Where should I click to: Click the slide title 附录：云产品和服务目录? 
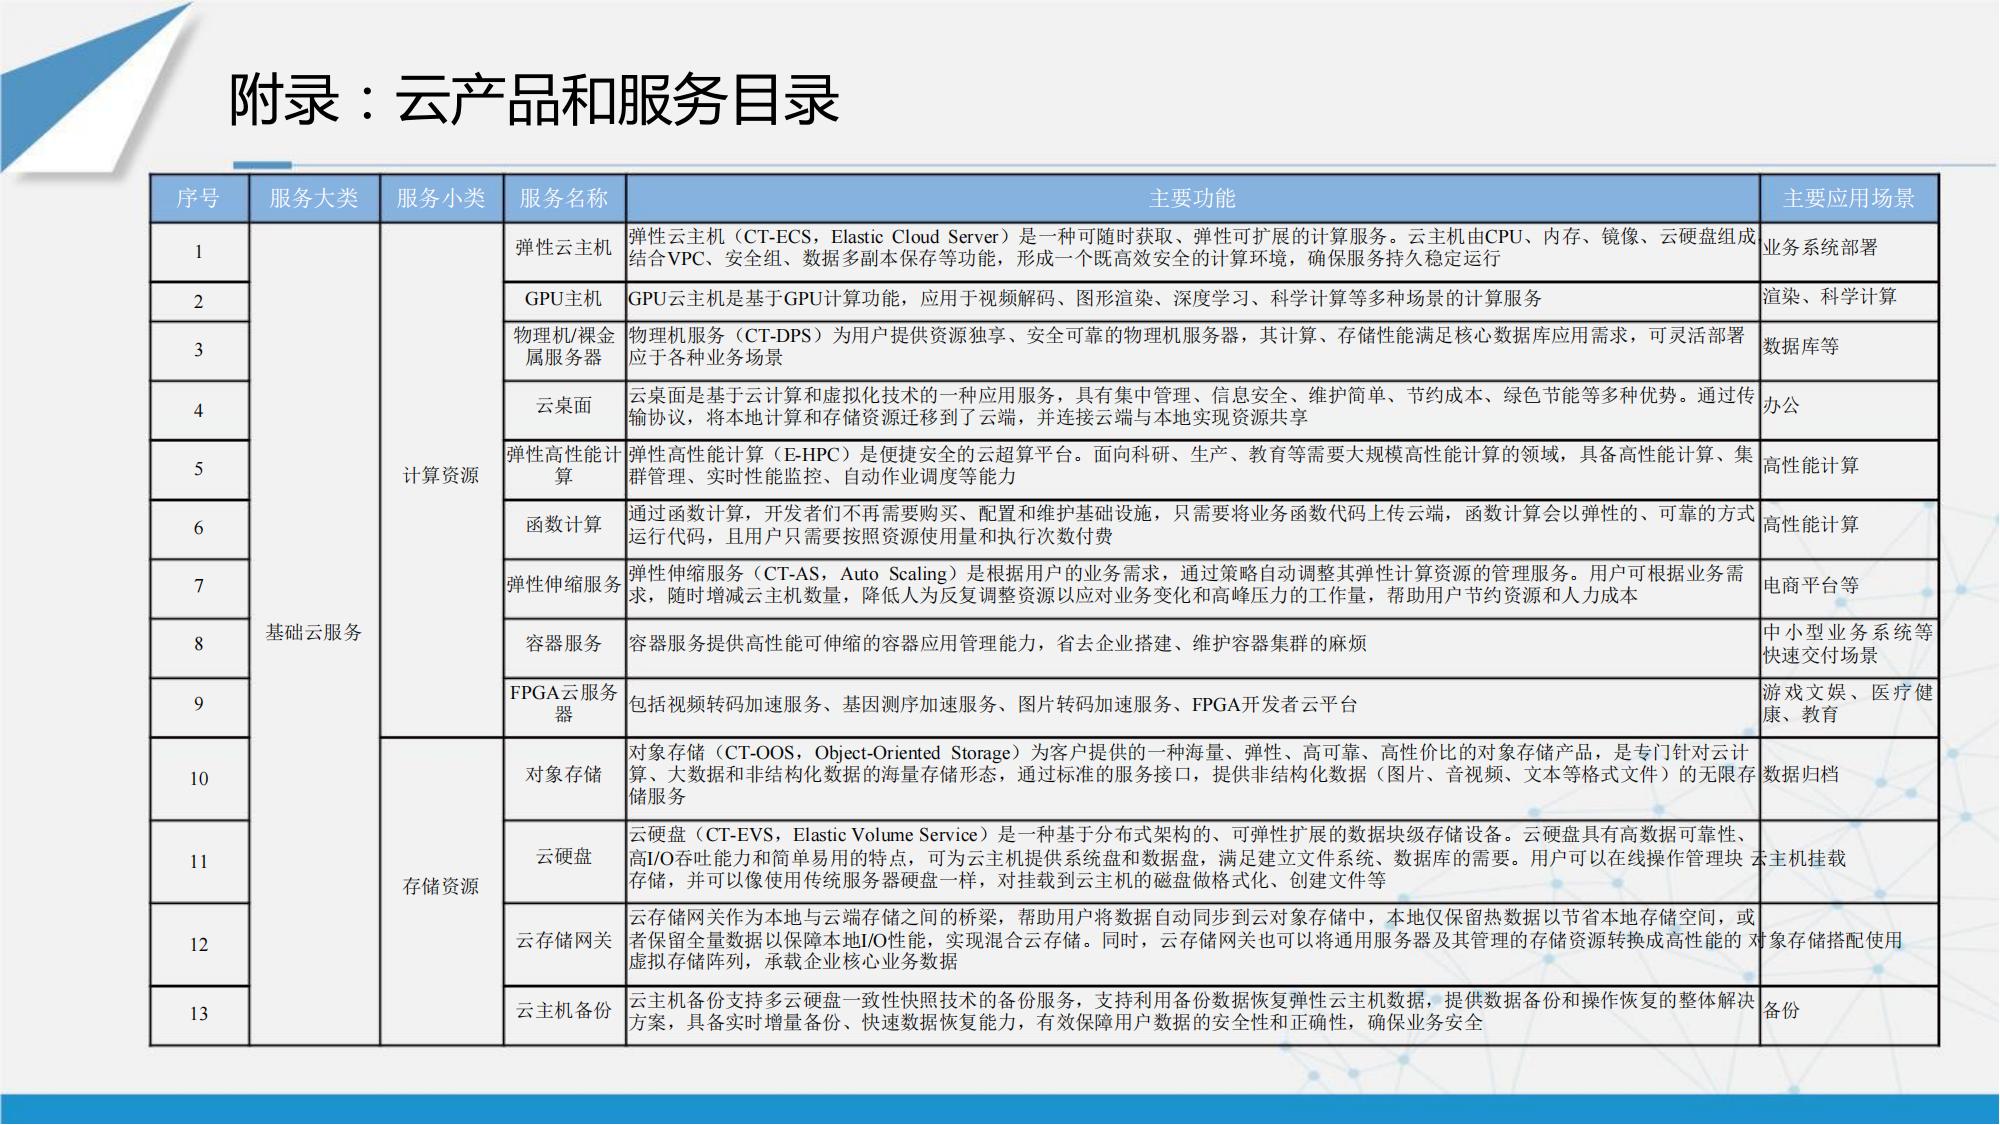534,101
